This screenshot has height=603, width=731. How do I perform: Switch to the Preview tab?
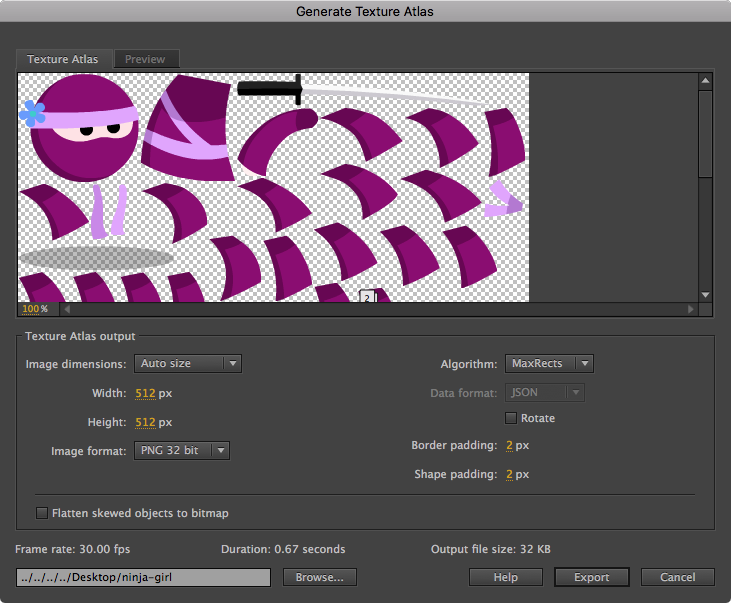[145, 59]
